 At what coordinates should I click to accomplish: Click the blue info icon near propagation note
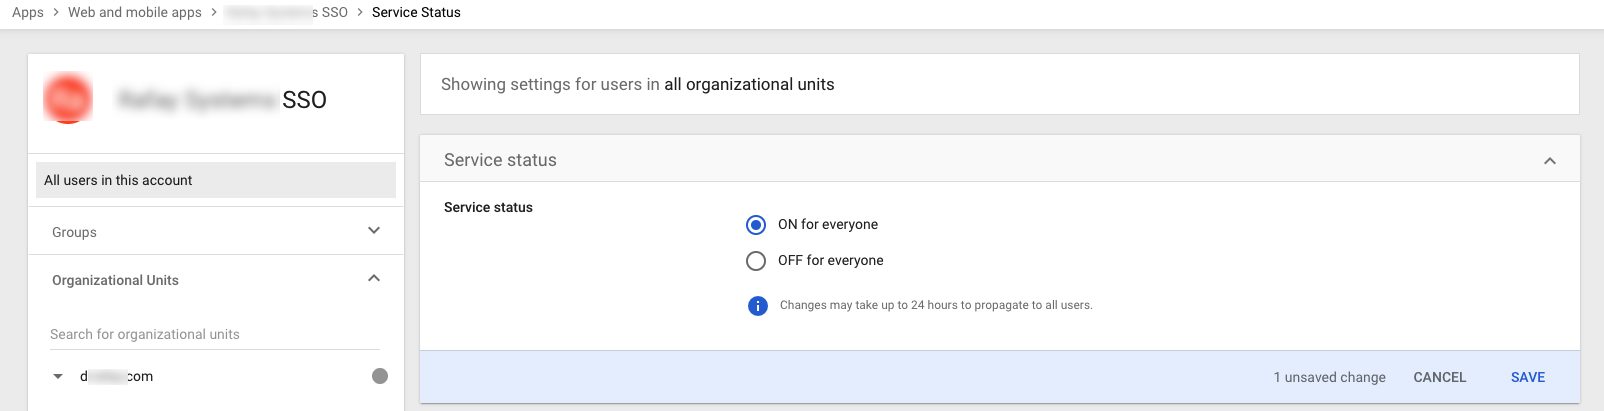coord(758,306)
